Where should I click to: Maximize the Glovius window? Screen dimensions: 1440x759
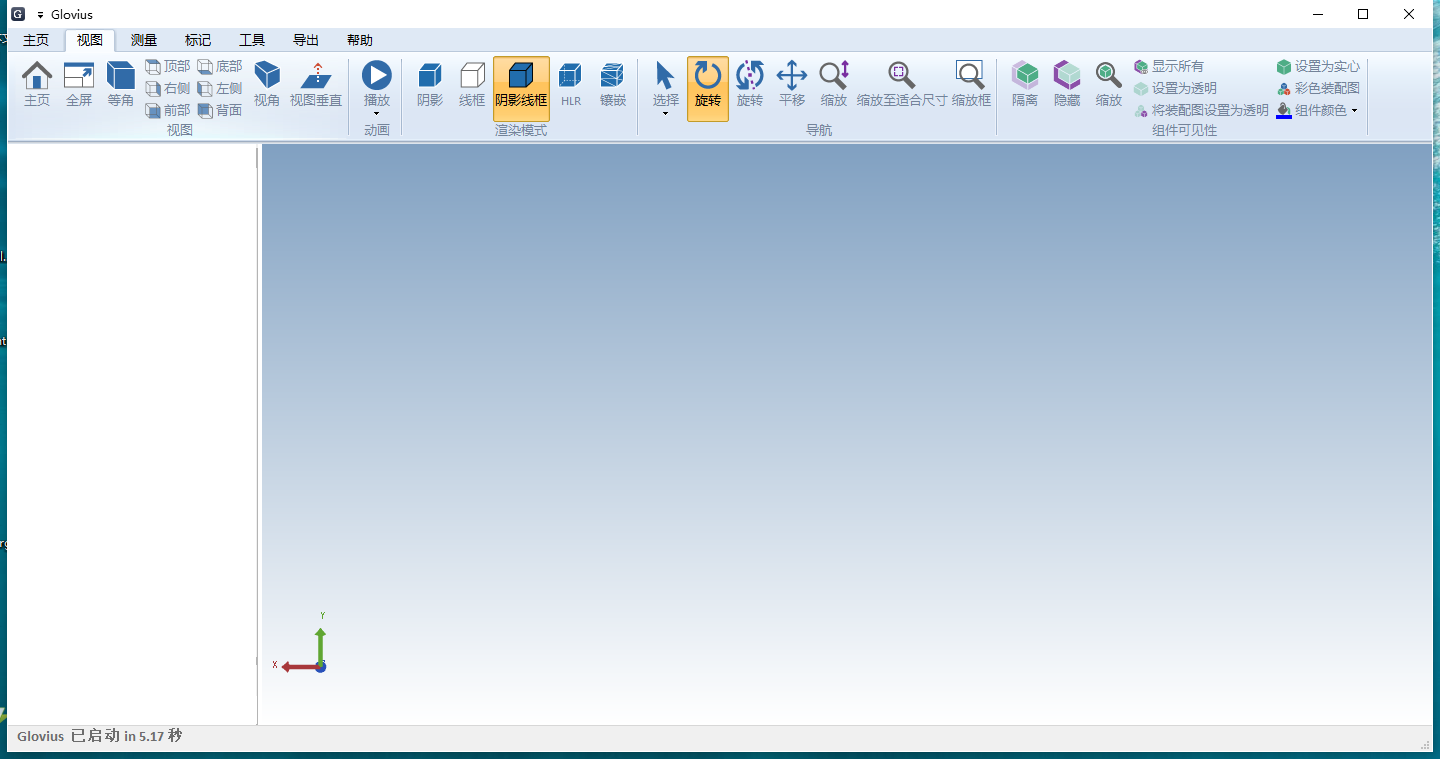(x=1363, y=14)
